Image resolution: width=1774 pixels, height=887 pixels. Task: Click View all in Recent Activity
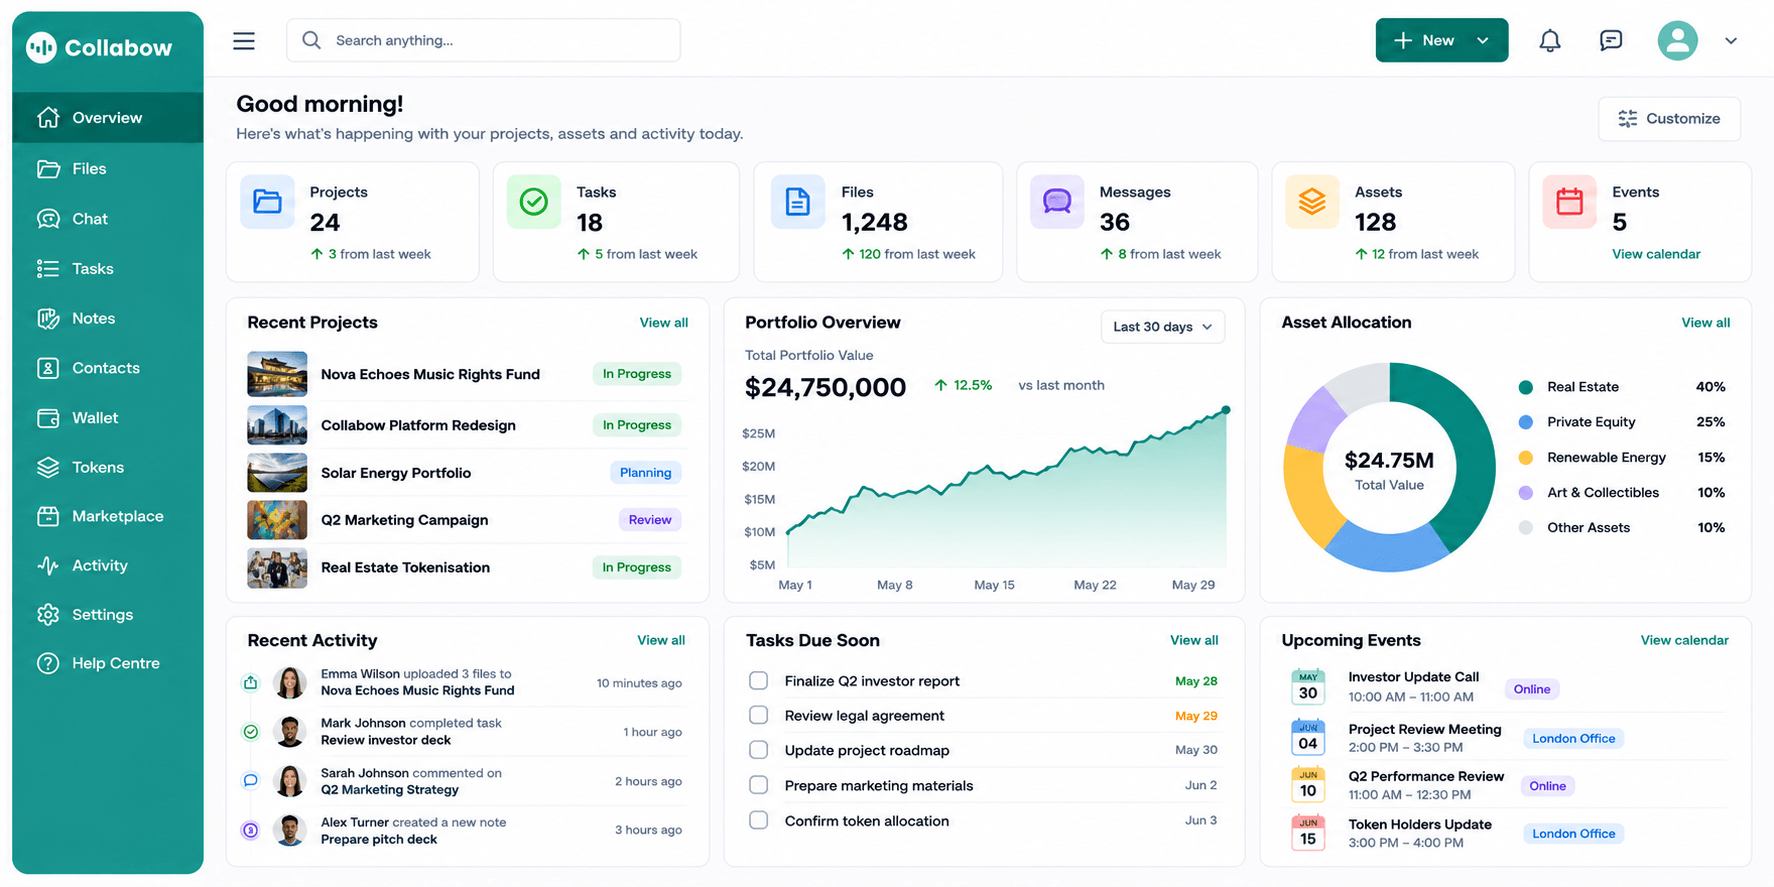click(x=661, y=640)
